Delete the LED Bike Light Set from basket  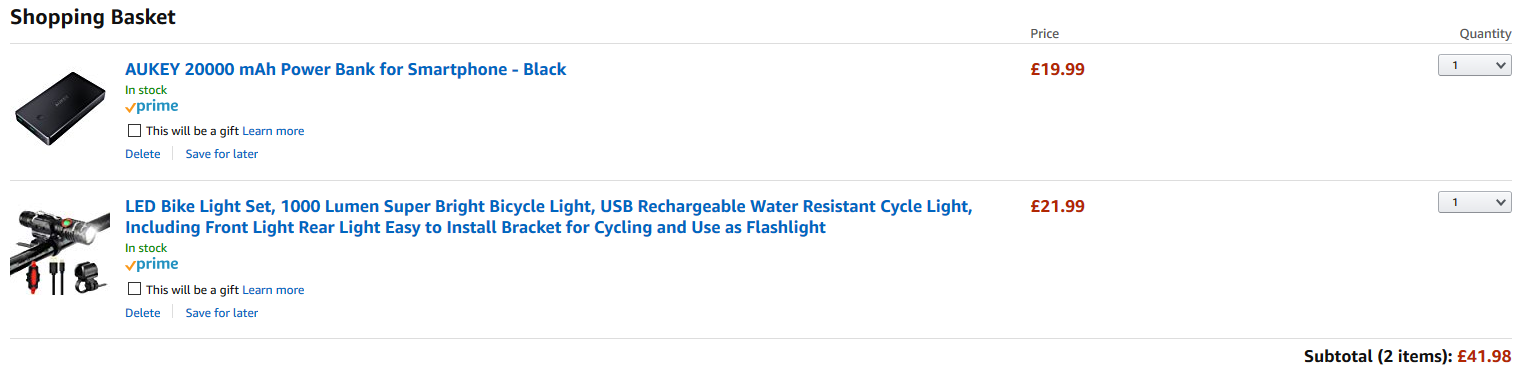coord(143,313)
